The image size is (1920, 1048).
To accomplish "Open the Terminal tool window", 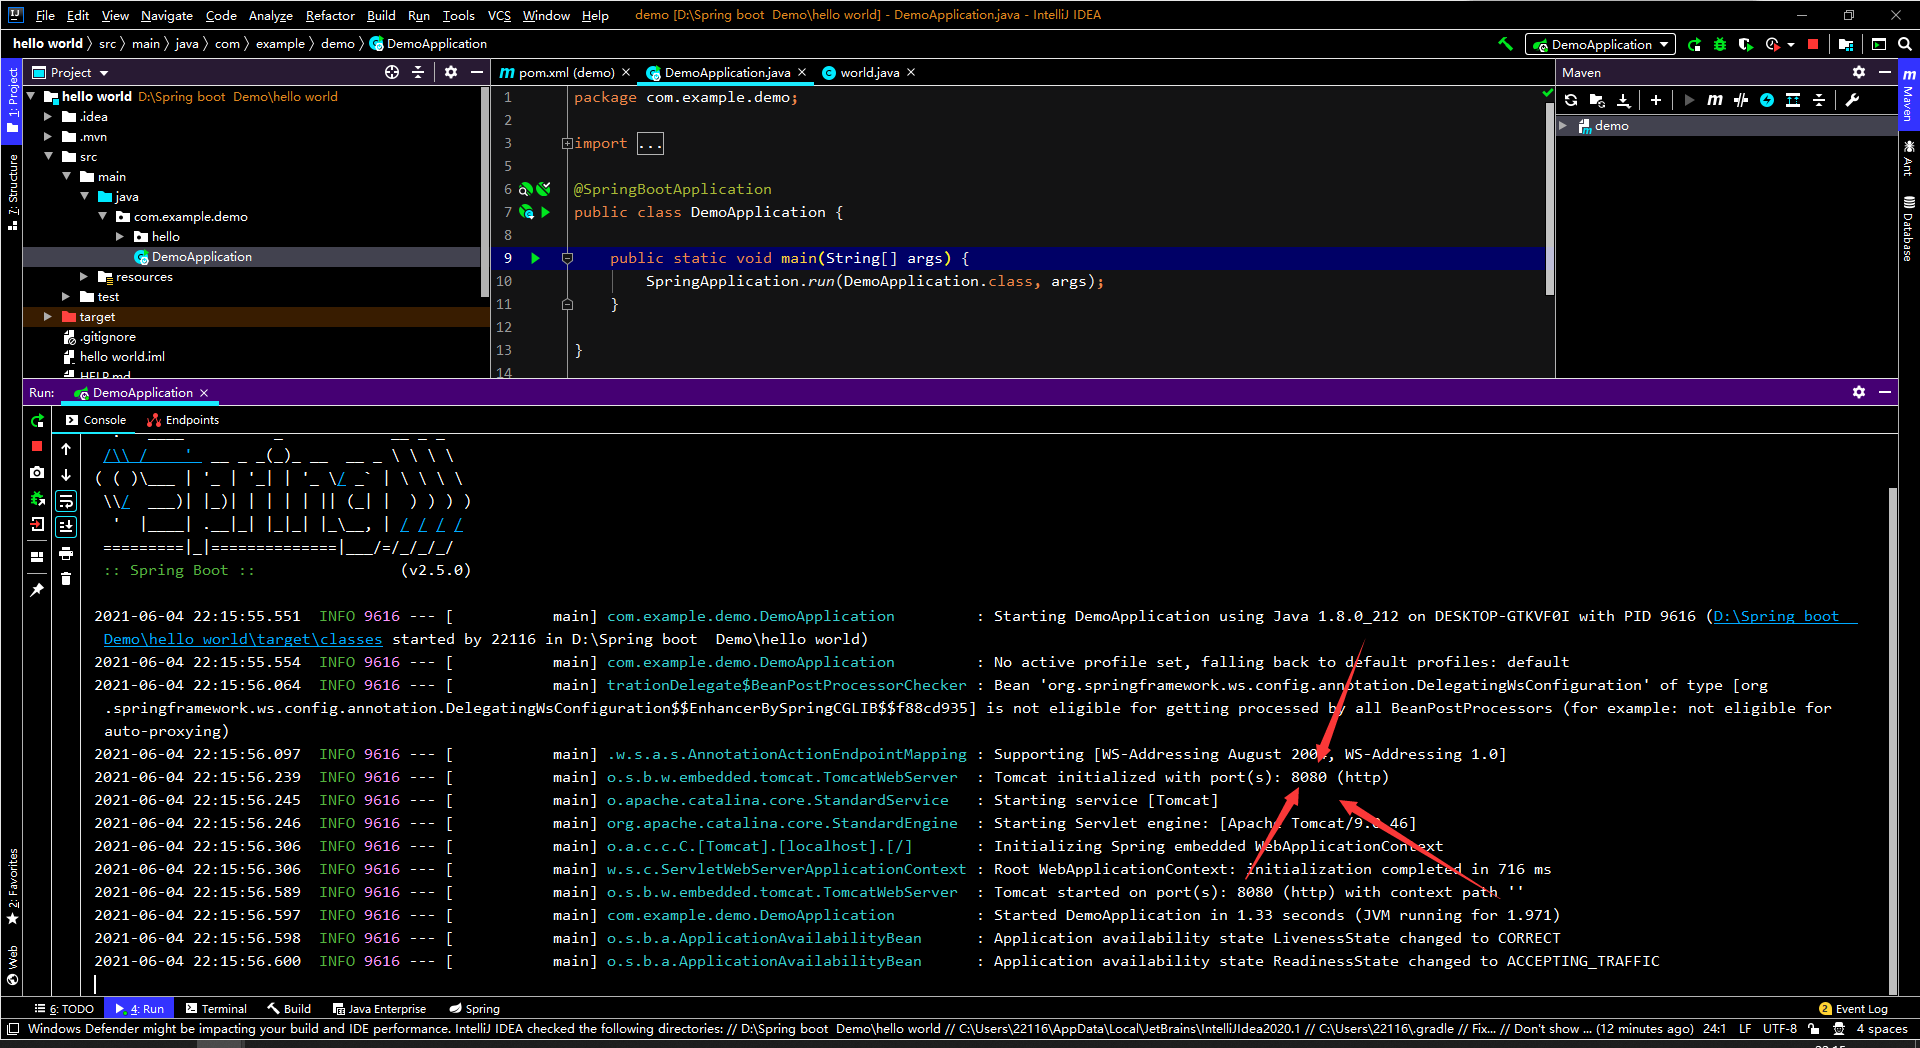I will 216,1009.
